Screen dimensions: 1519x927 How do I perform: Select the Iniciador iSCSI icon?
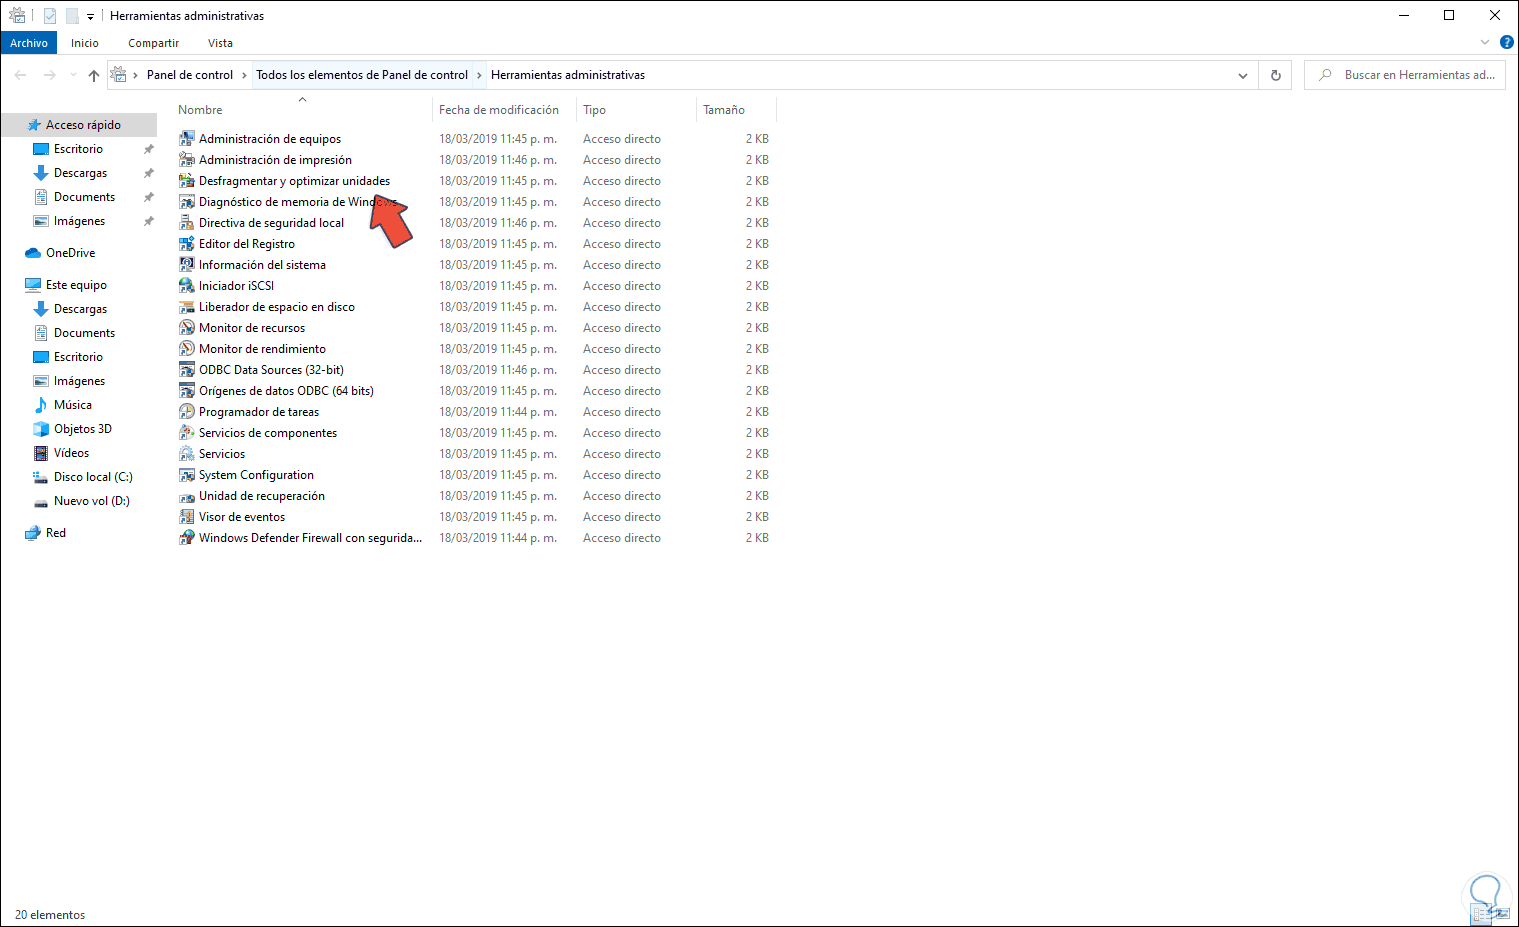coord(186,286)
